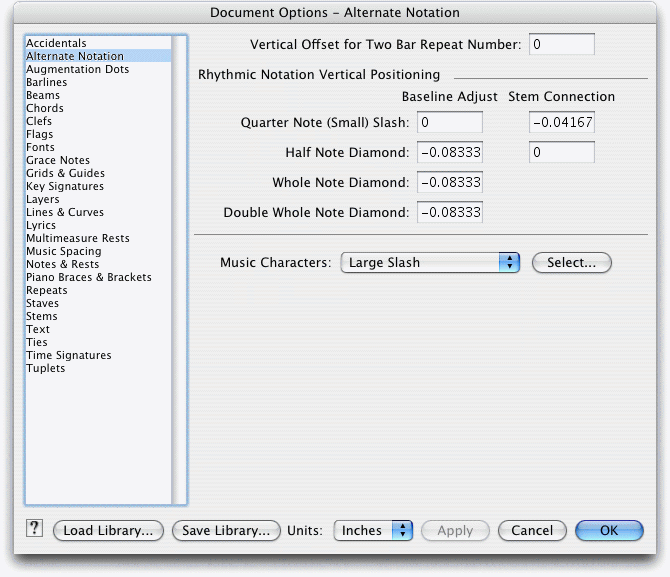
Task: Select Accidentals in the category list
Action: pos(98,43)
